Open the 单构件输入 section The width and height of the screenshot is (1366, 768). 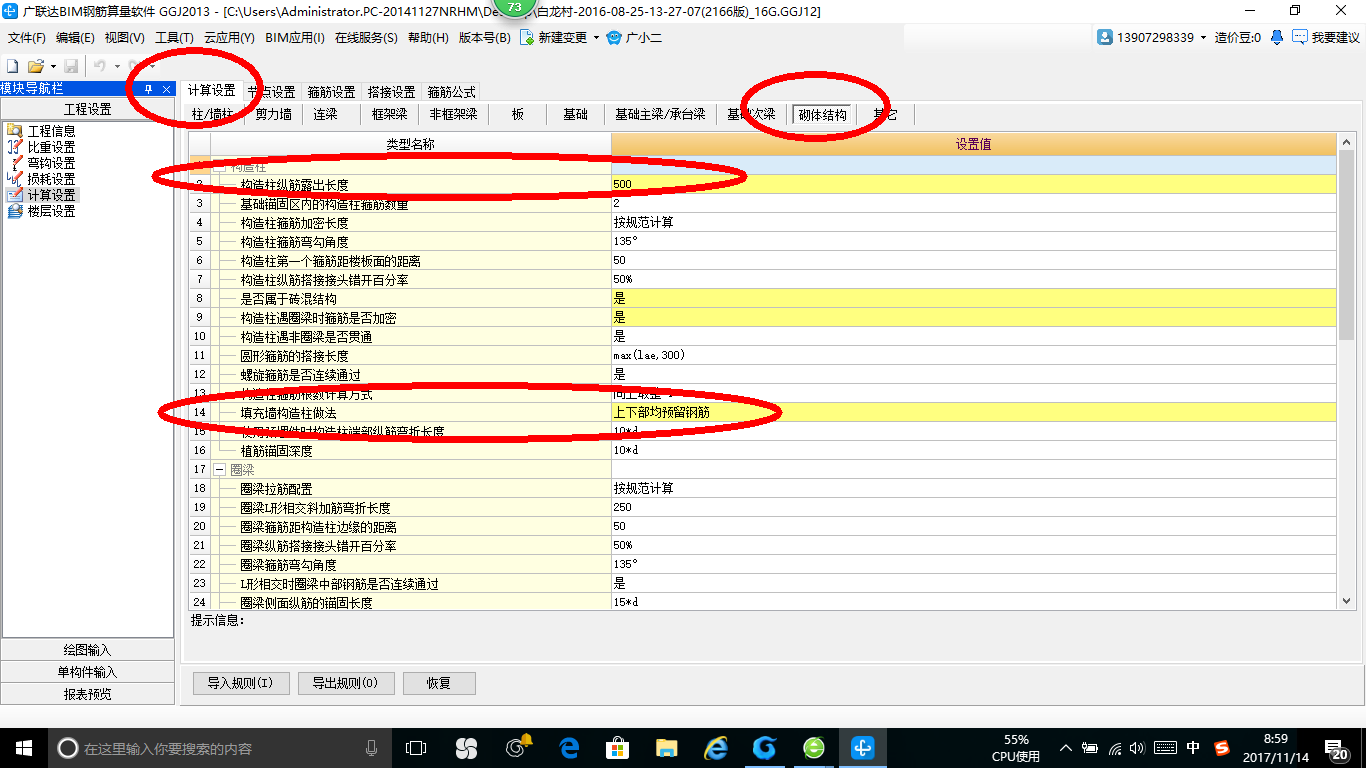point(88,672)
